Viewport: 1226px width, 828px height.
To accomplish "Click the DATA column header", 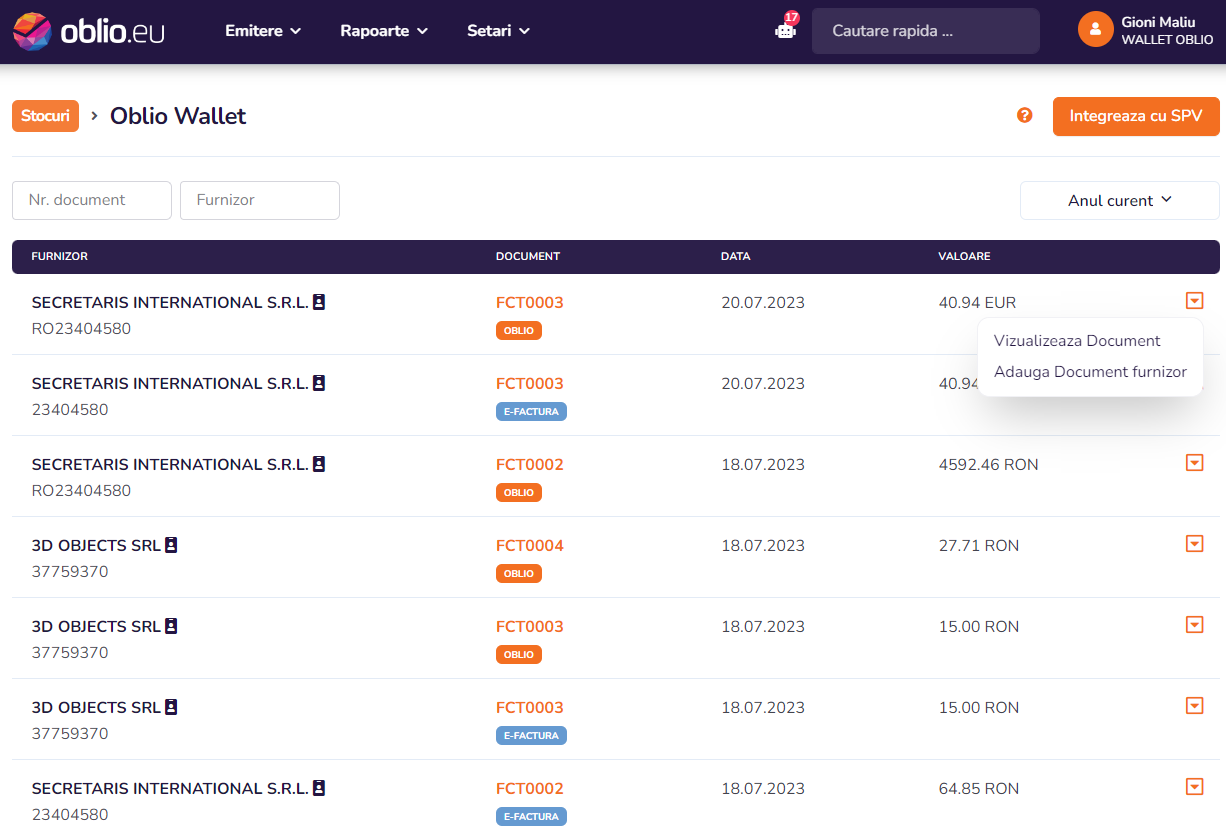I will pos(736,257).
